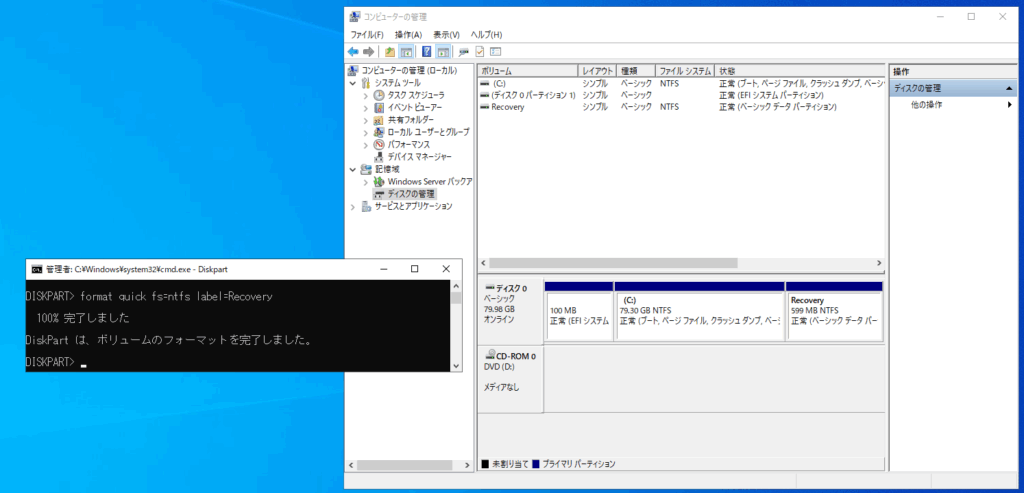This screenshot has width=1024, height=493.
Task: Click the blue Help question mark icon
Action: click(x=427, y=52)
